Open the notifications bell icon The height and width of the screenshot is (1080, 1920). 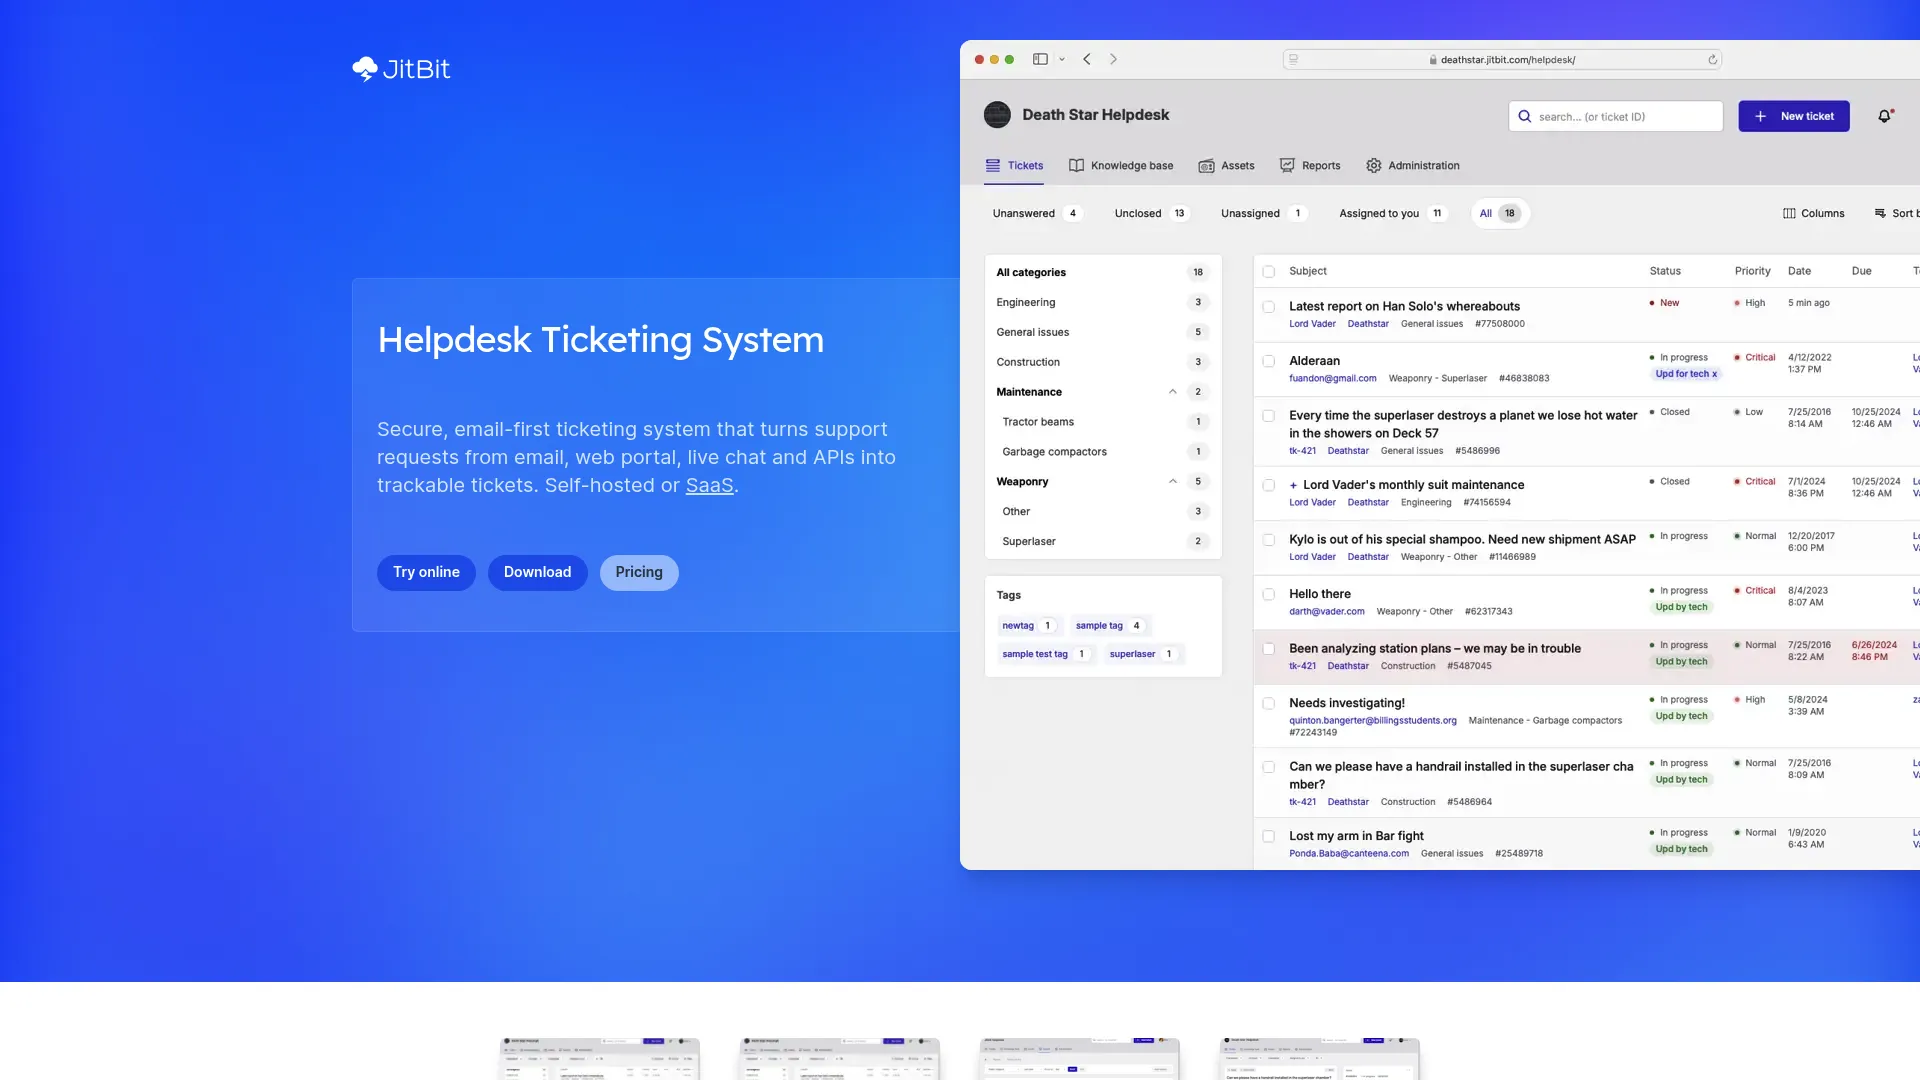(1885, 116)
